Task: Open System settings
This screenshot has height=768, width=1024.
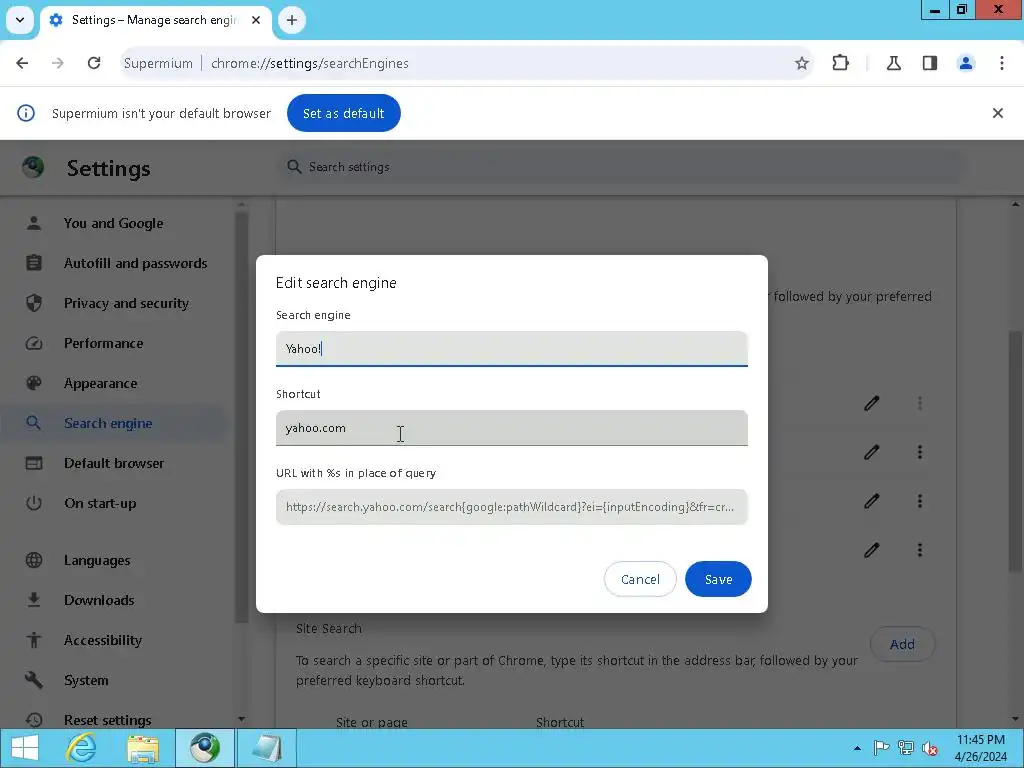Action: [86, 680]
